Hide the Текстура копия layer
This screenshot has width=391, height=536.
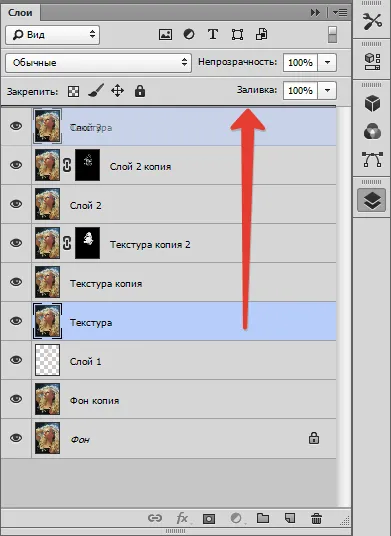pyautogui.click(x=16, y=282)
